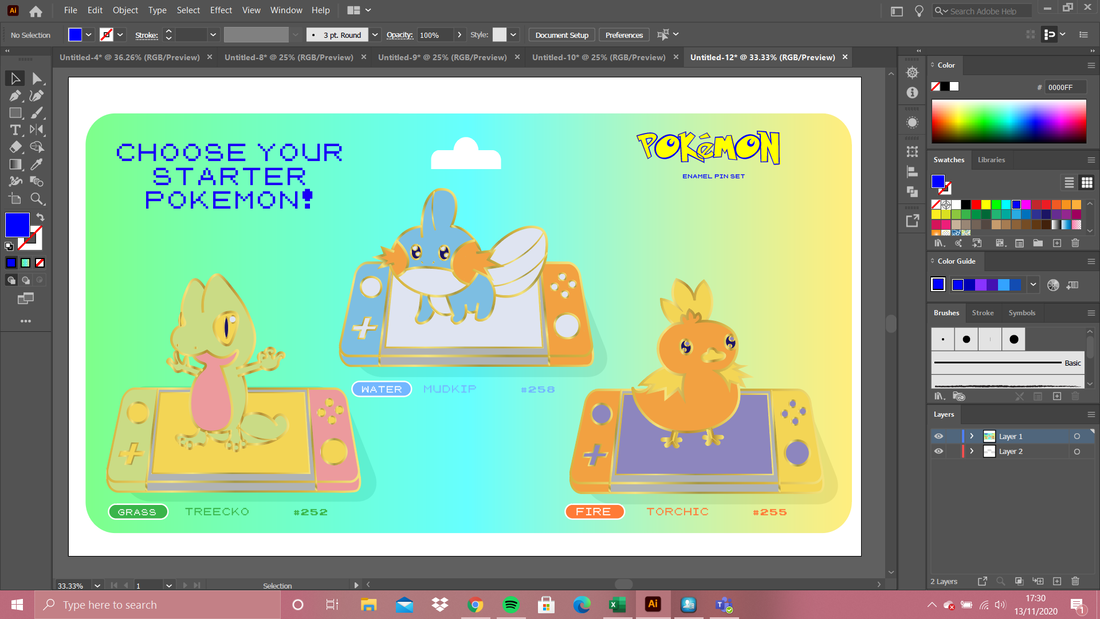Hide Layer 1 with eye icon
Image resolution: width=1100 pixels, height=619 pixels.
click(939, 437)
